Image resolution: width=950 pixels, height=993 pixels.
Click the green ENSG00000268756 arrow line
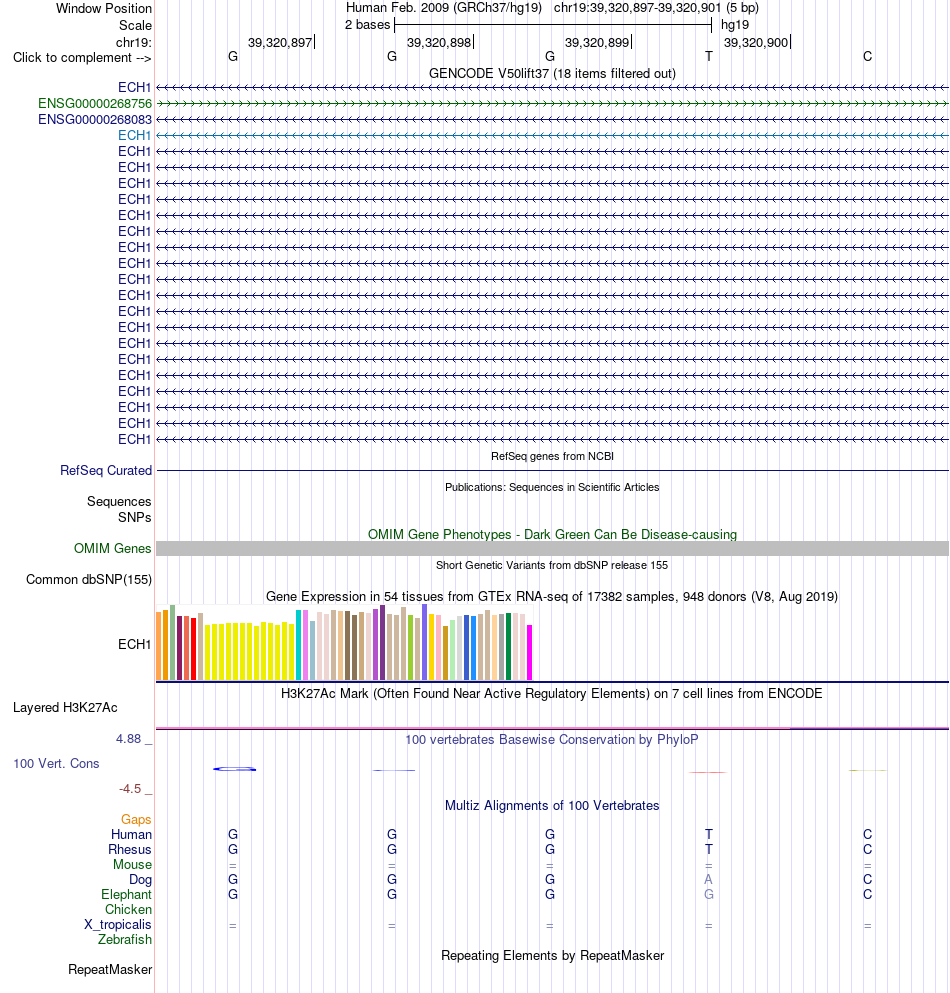coord(552,103)
